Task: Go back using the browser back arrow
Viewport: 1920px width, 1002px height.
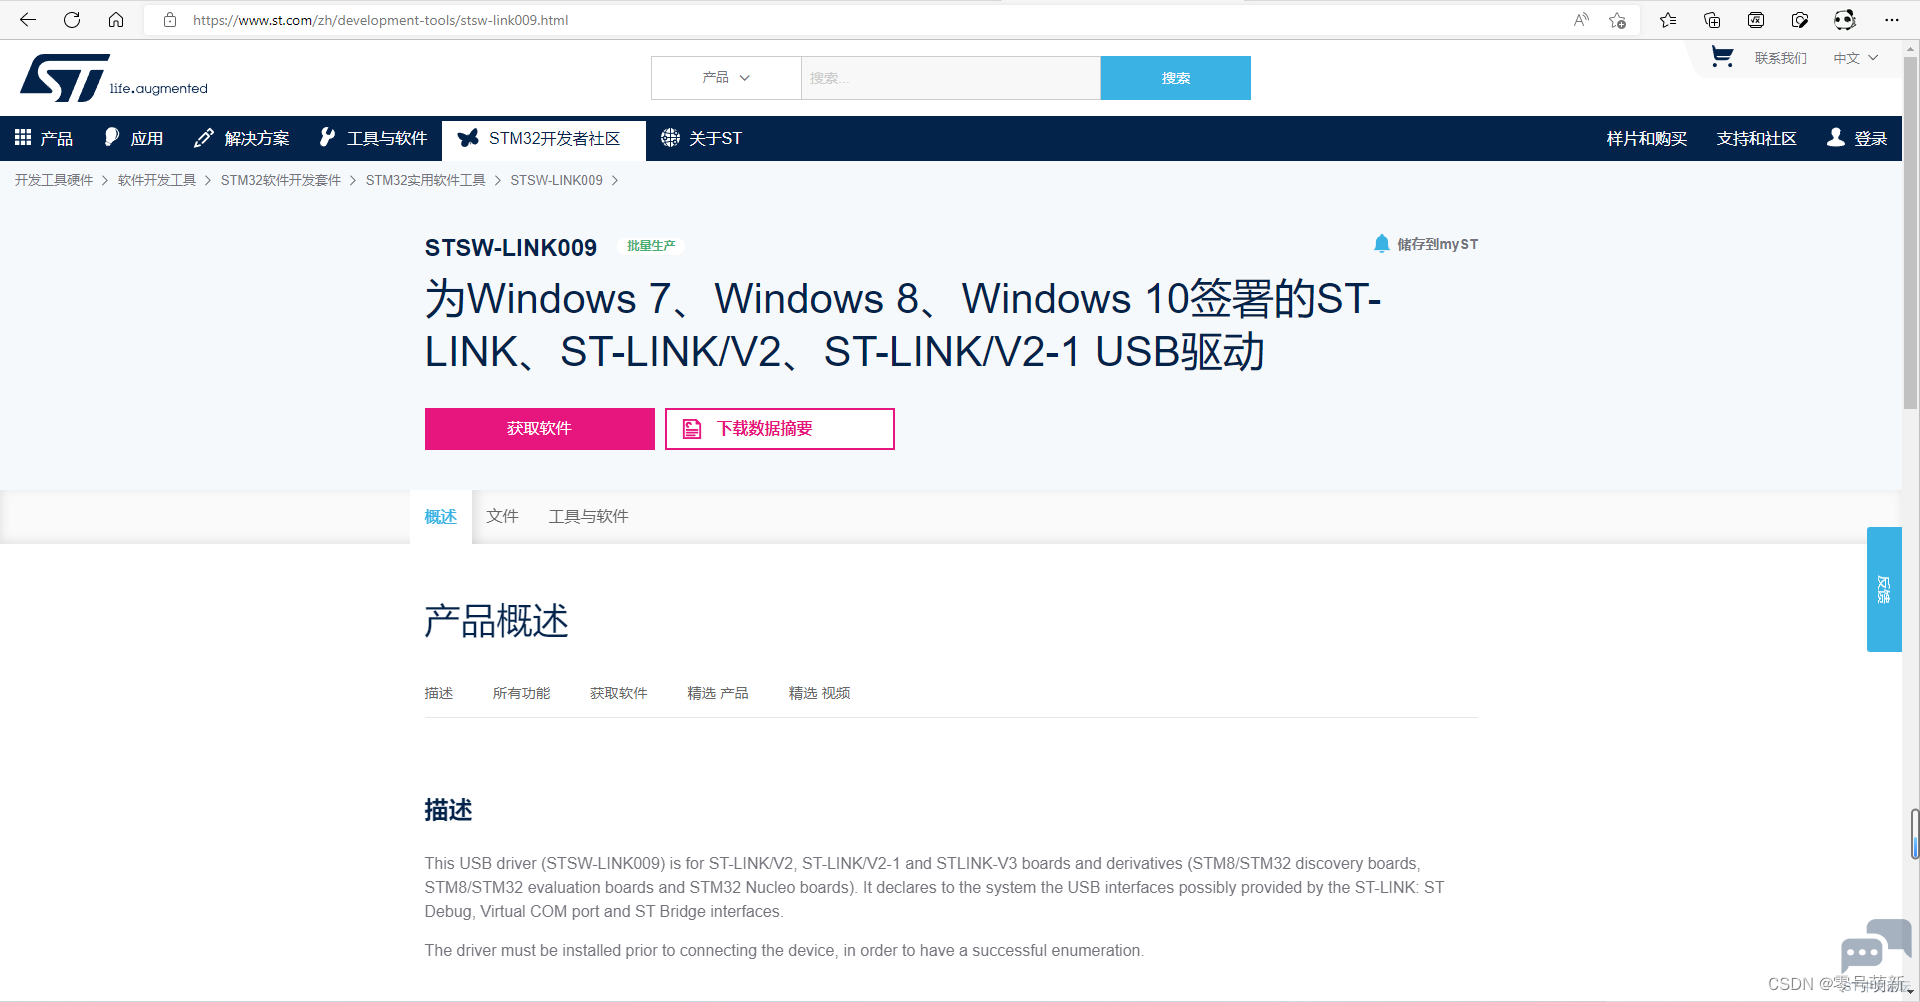Action: pos(28,20)
